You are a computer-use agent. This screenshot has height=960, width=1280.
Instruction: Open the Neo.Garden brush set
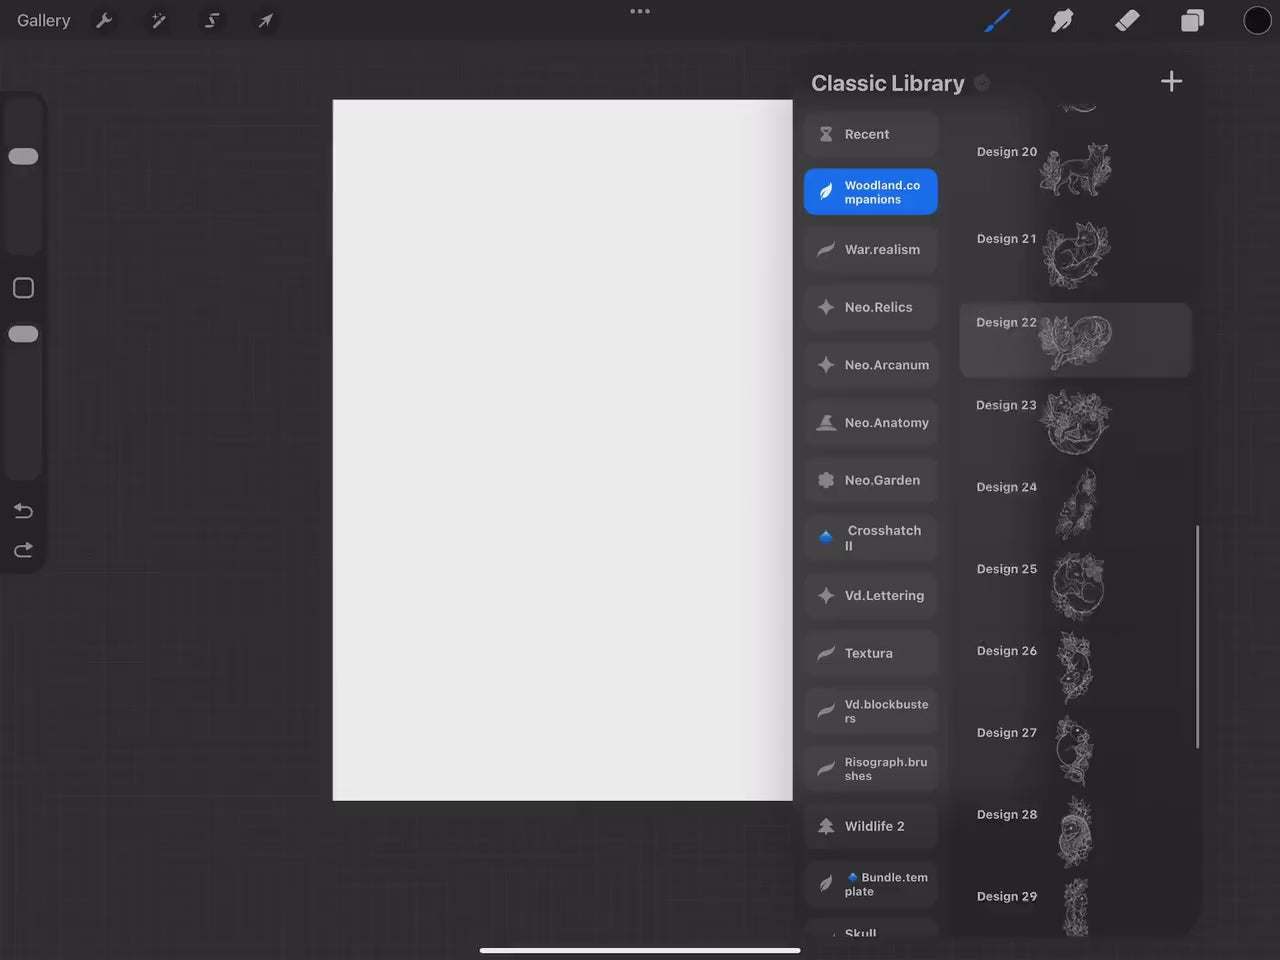click(x=871, y=480)
